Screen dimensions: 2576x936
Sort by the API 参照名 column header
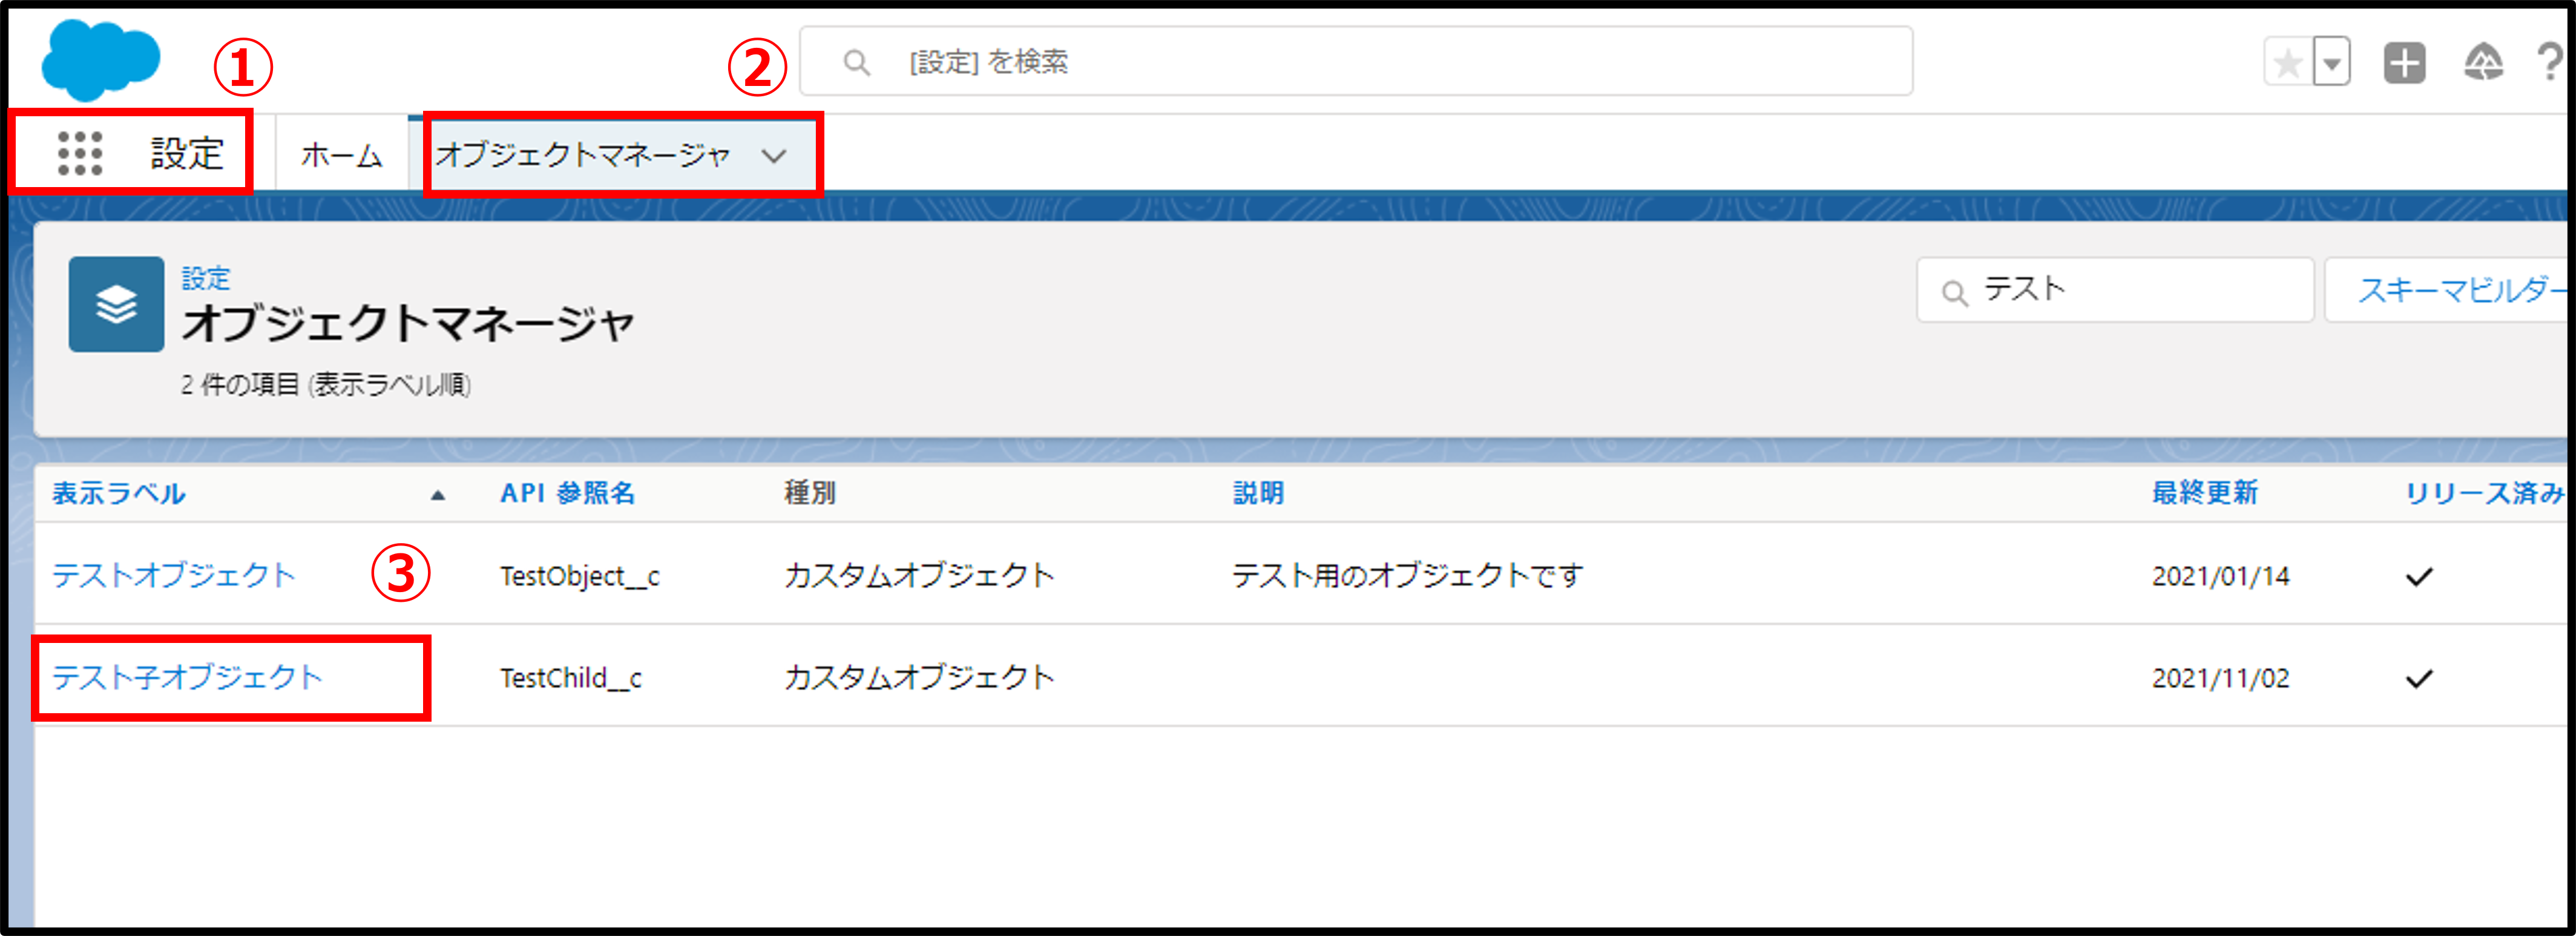[x=567, y=493]
